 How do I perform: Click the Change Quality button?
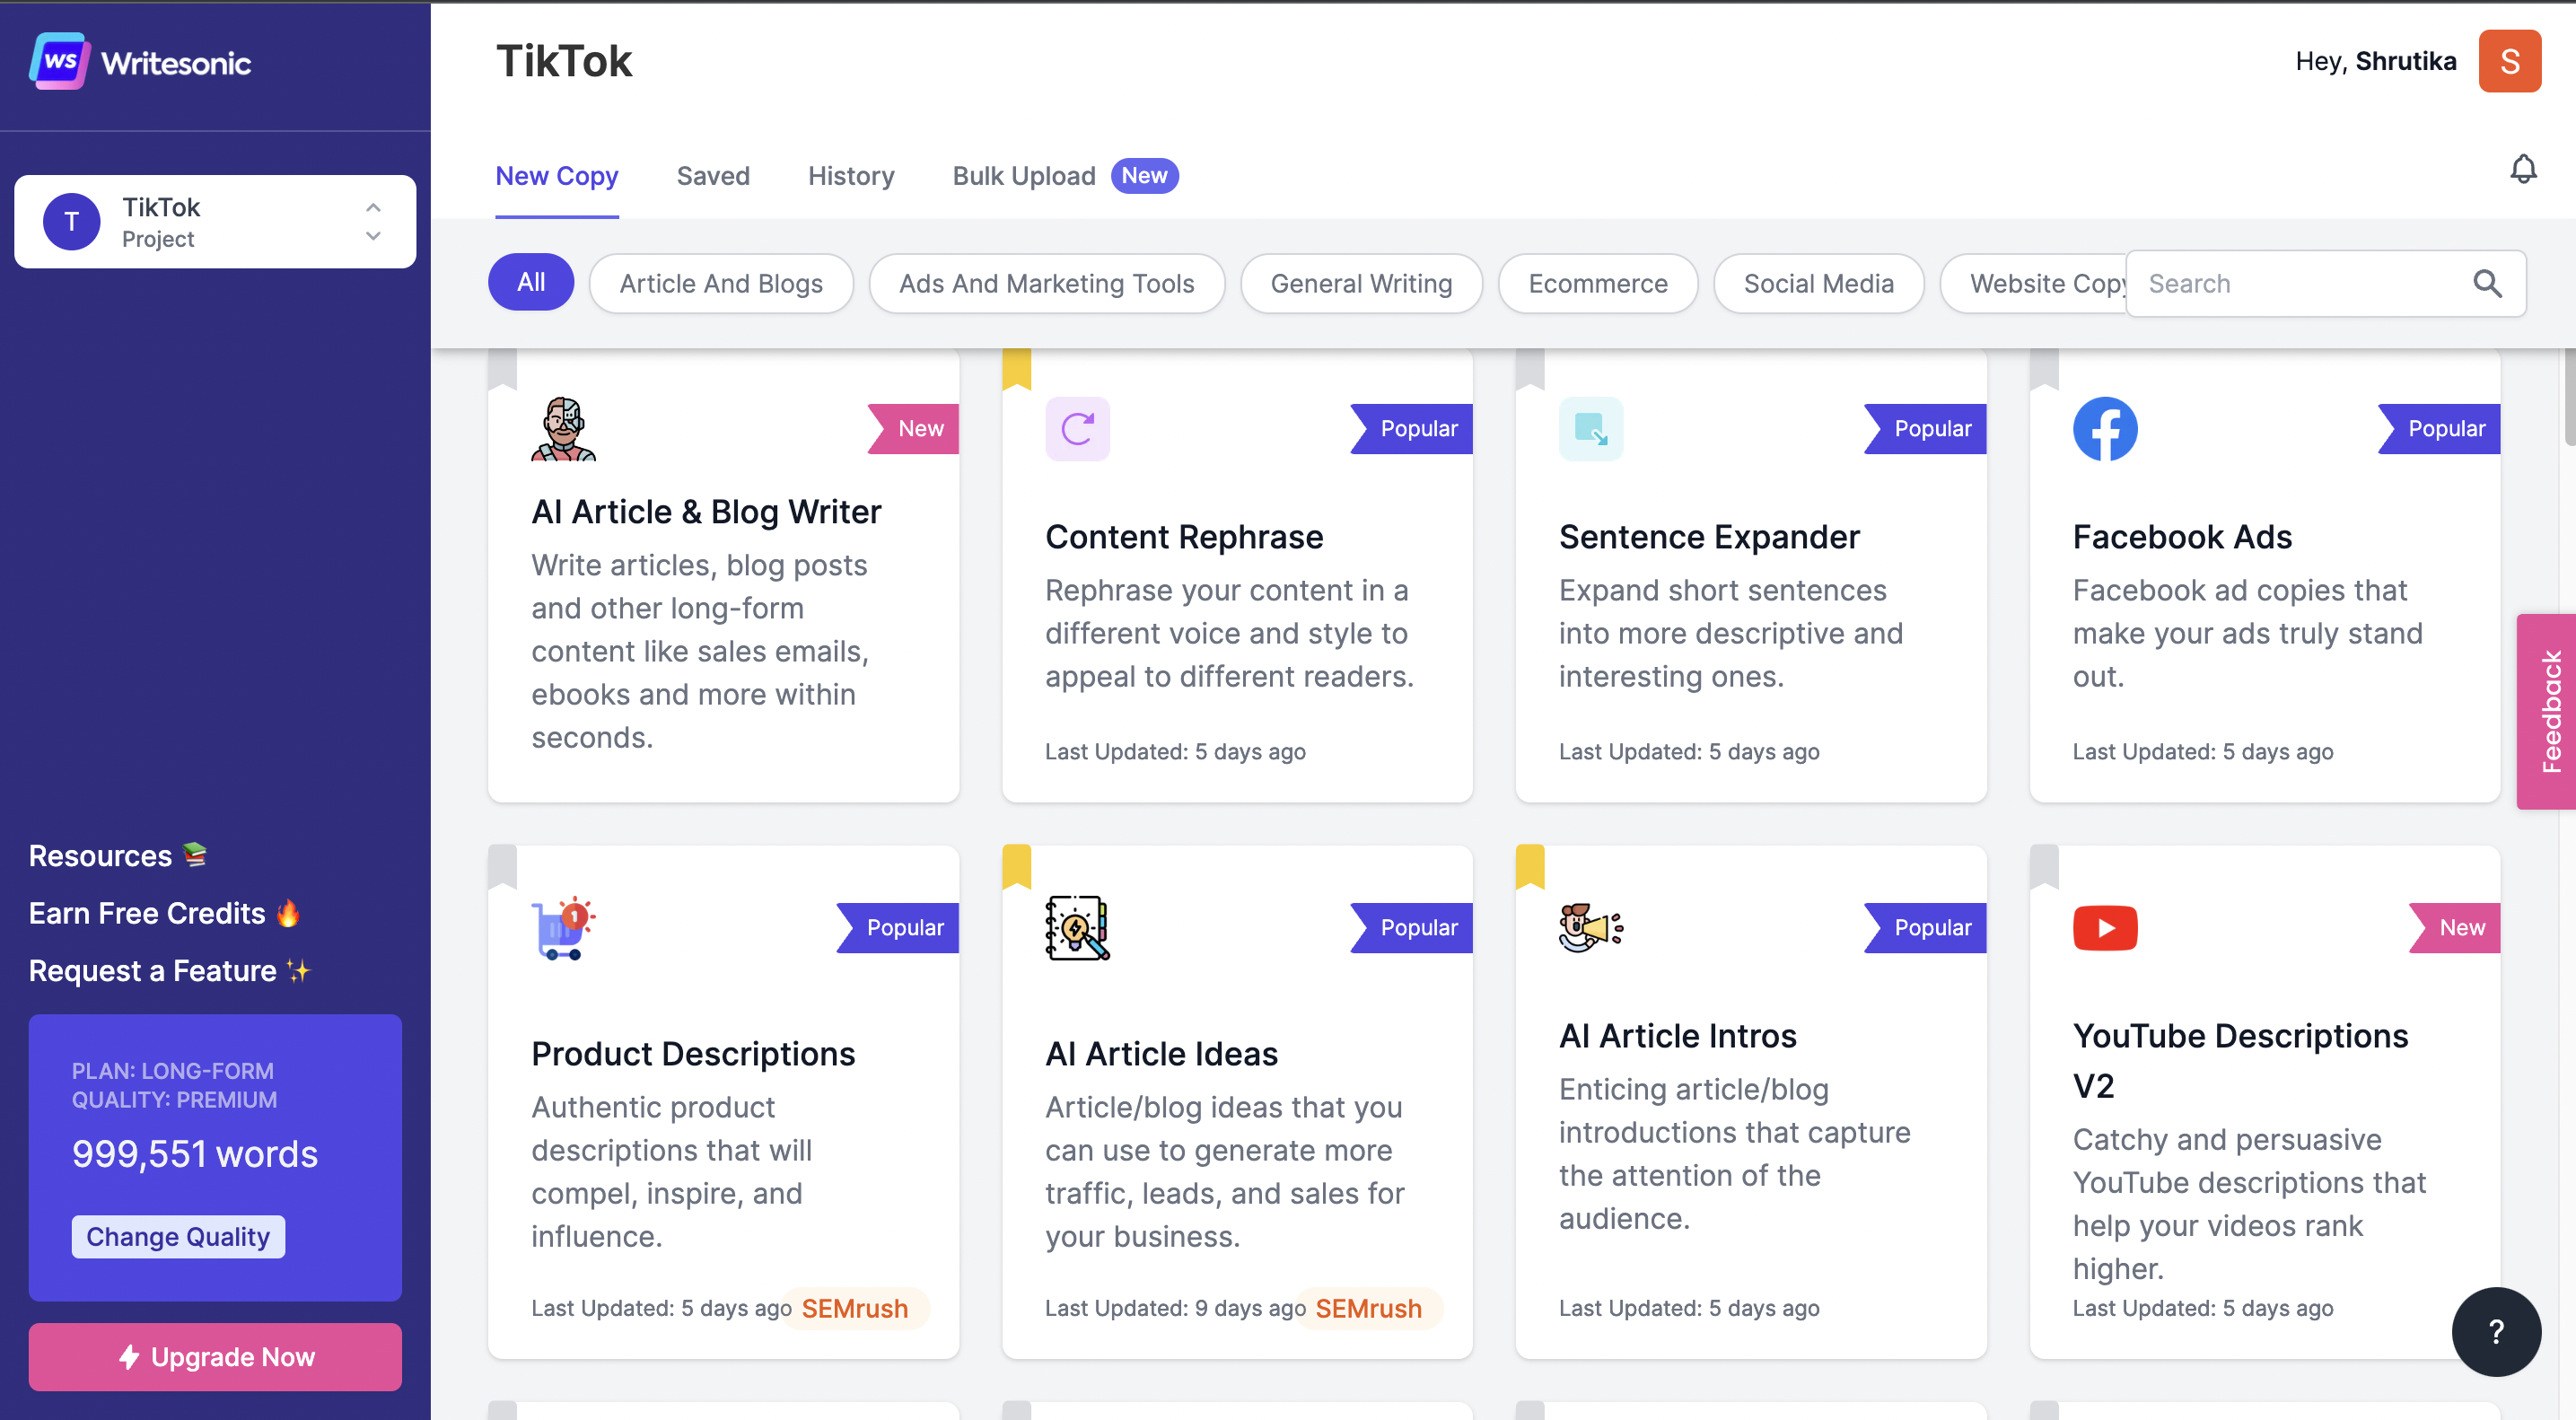point(178,1236)
